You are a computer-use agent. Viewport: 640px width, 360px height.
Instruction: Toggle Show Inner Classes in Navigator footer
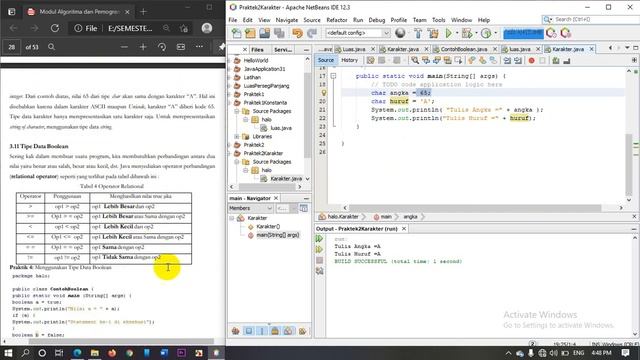(x=288, y=331)
